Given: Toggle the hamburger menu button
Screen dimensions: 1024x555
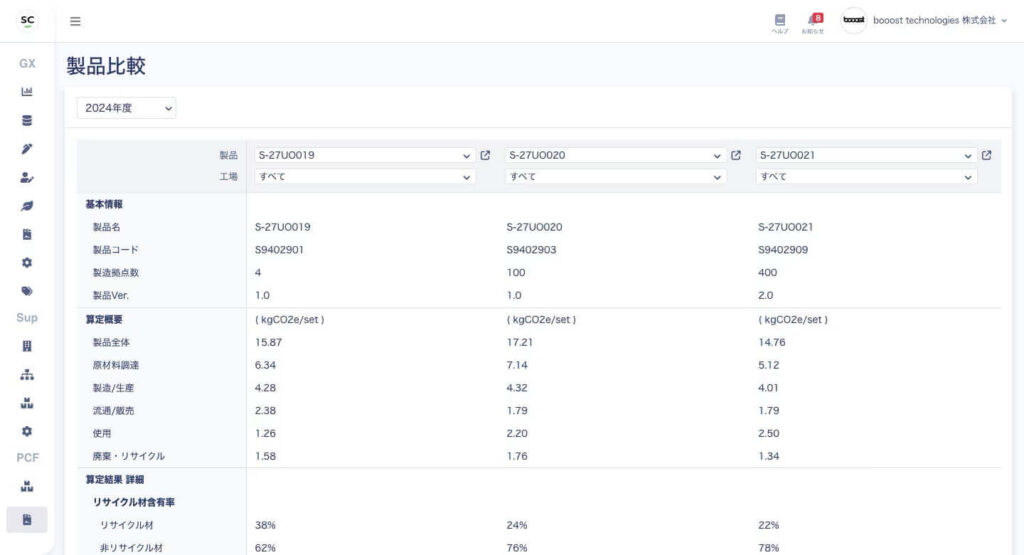Looking at the screenshot, I should pos(76,21).
